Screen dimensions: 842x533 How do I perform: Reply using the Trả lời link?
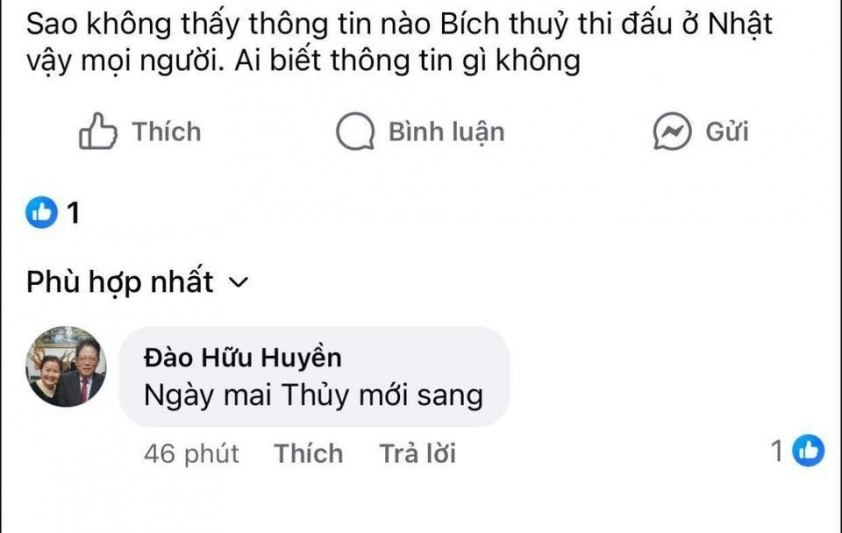click(418, 454)
